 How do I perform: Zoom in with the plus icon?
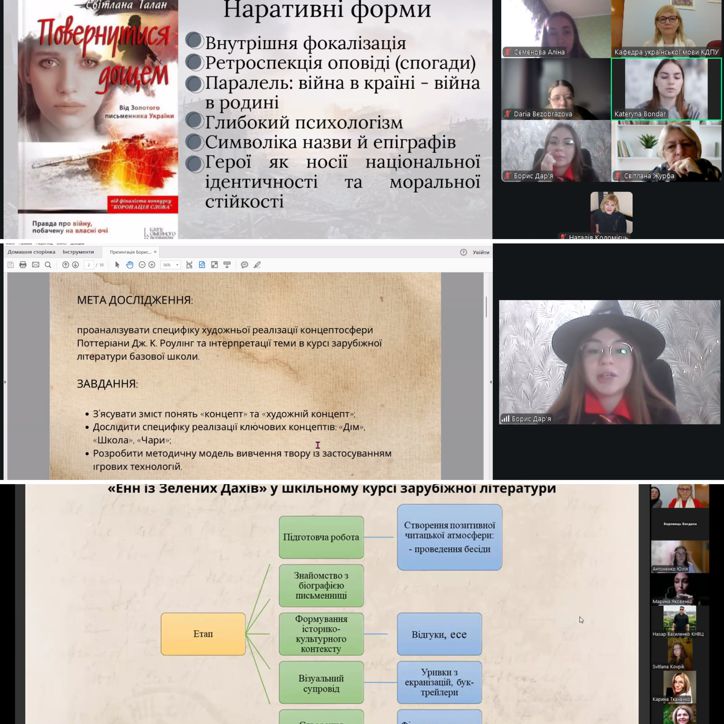(x=152, y=265)
